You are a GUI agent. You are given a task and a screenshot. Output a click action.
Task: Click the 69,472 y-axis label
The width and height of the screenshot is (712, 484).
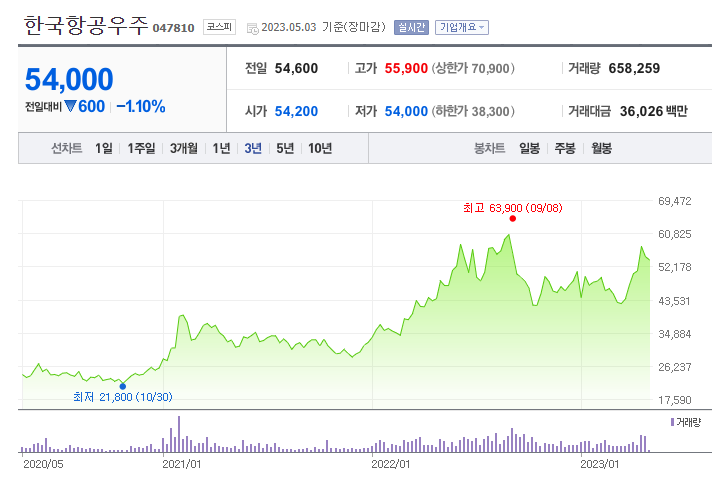pyautogui.click(x=675, y=201)
